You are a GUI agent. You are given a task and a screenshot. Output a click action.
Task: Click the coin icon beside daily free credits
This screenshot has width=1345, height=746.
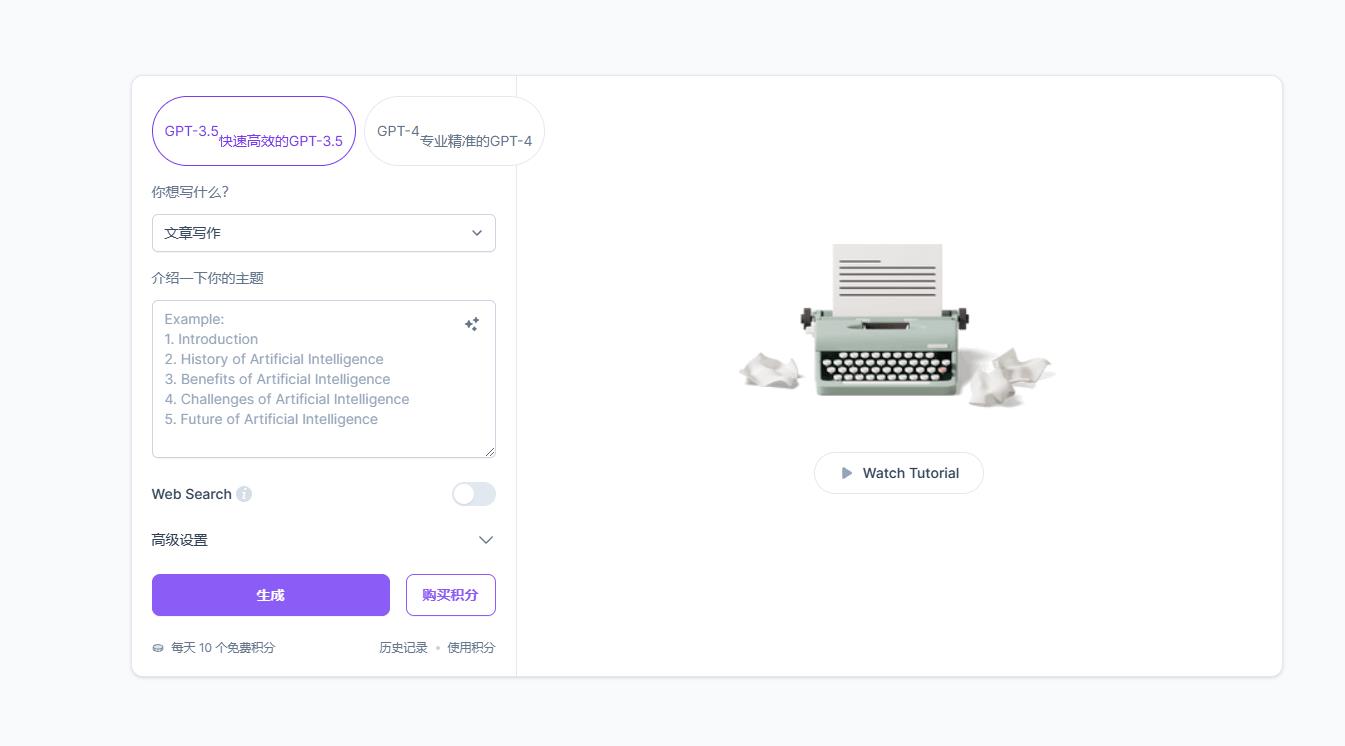(x=158, y=648)
